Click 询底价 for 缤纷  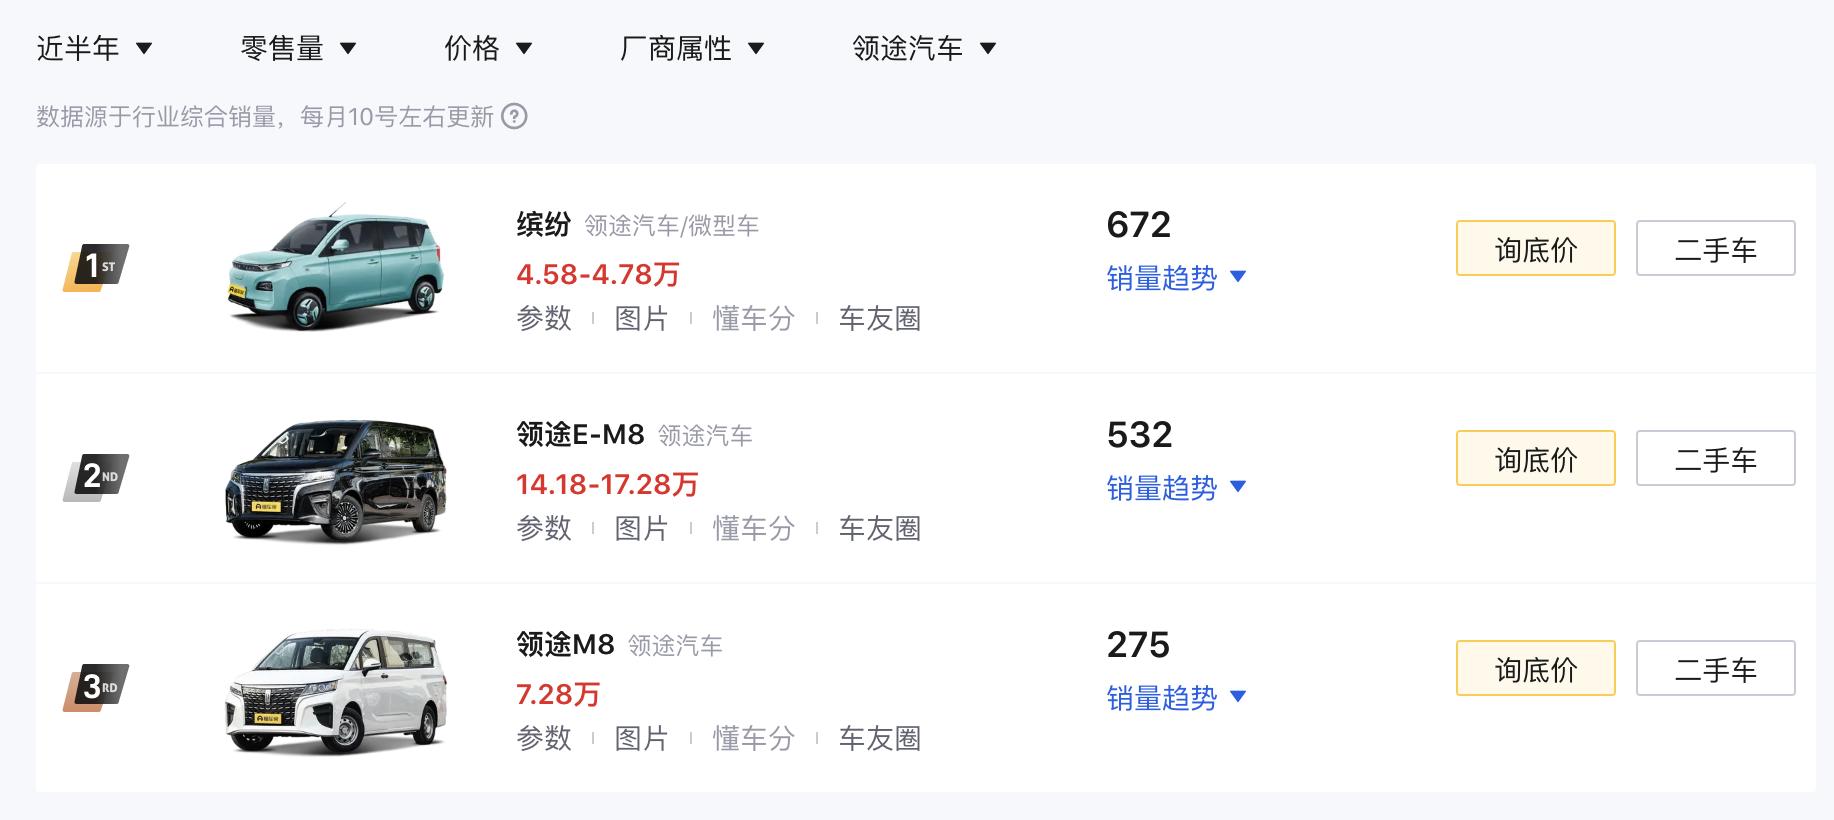[x=1535, y=248]
